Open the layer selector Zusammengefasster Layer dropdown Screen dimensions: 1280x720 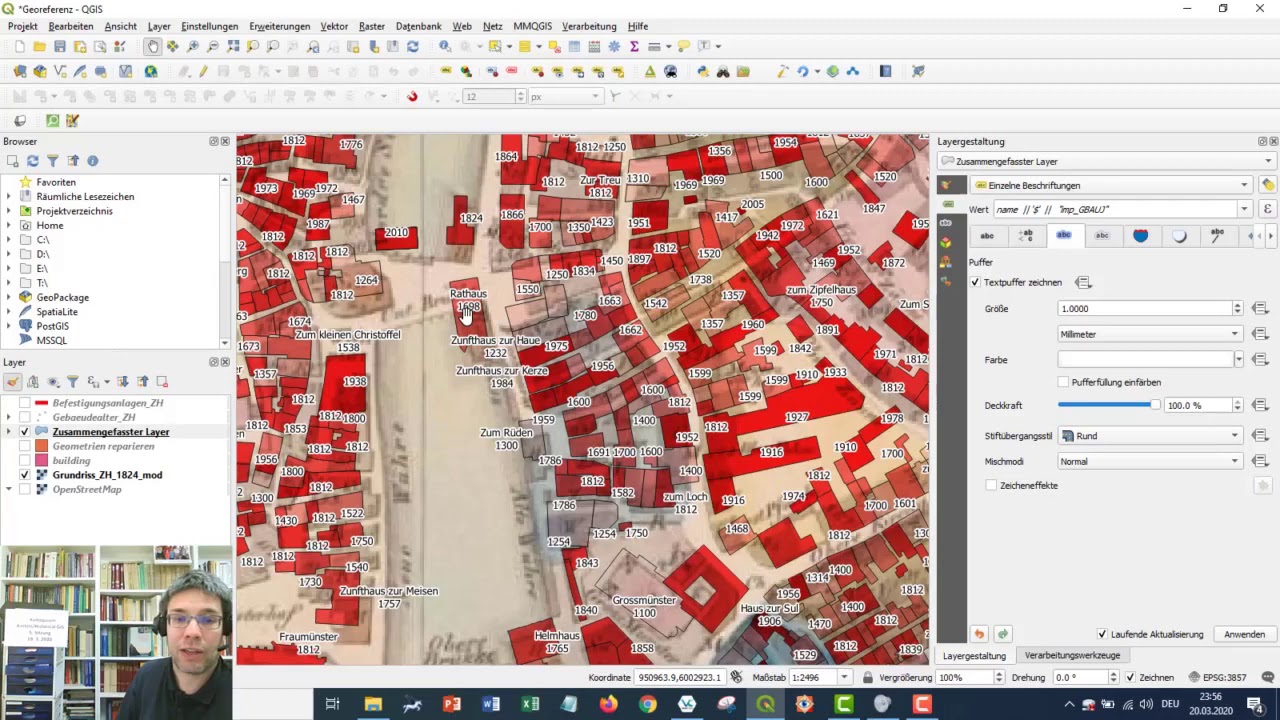(1107, 161)
